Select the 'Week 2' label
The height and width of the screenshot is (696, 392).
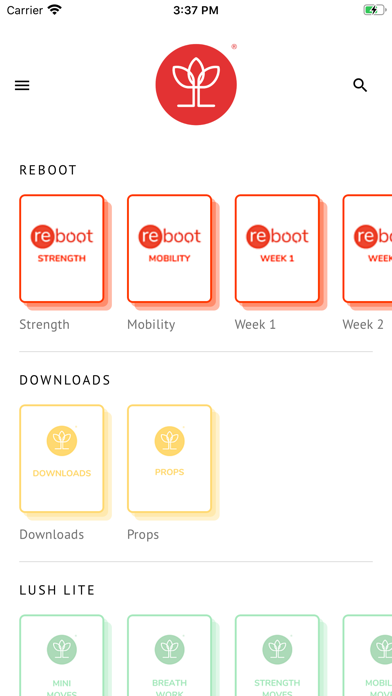pyautogui.click(x=363, y=325)
